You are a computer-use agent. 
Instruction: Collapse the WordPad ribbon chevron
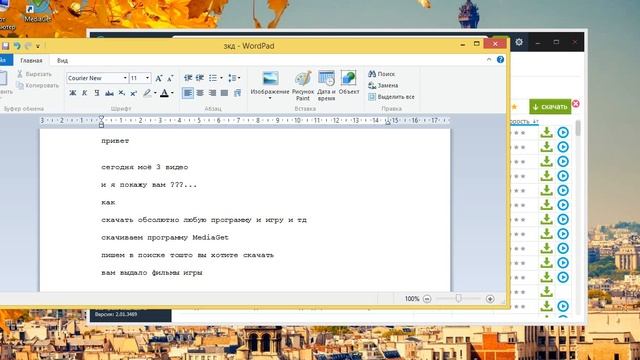tap(489, 60)
